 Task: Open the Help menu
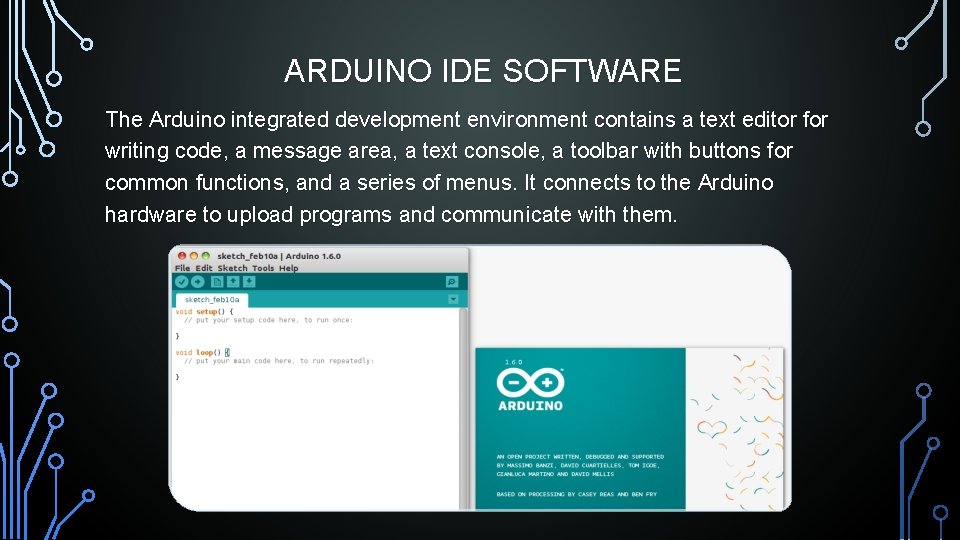[288, 268]
